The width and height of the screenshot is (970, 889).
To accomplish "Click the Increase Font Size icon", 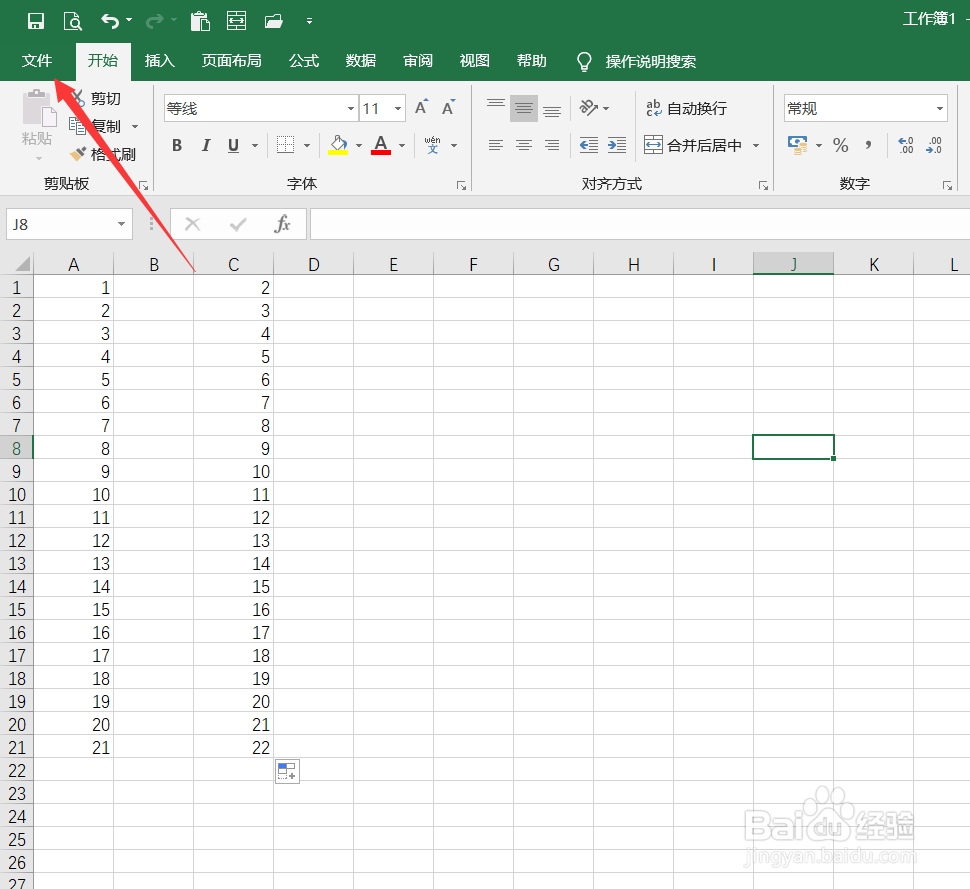I will coord(421,108).
